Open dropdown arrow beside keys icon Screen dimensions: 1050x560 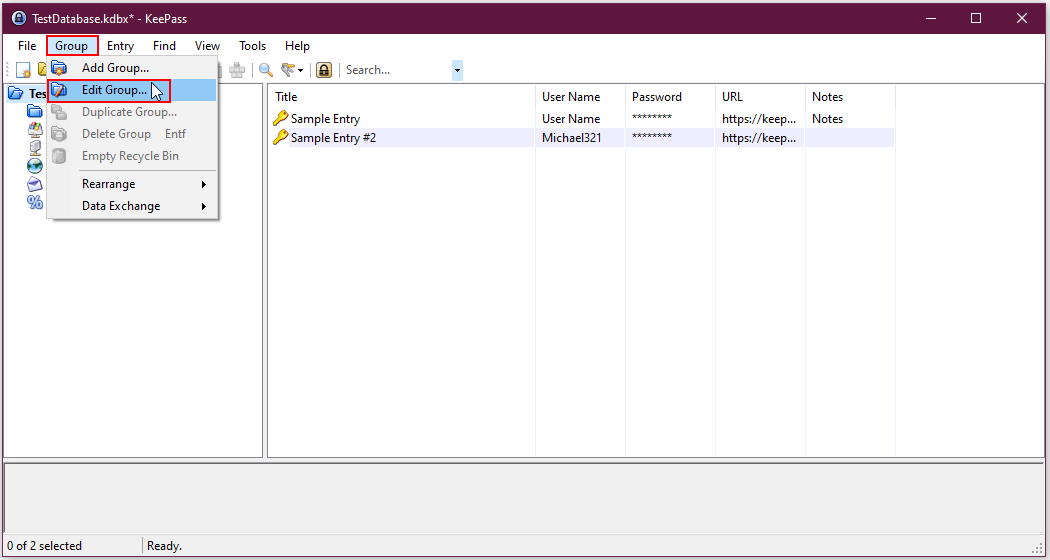301,70
